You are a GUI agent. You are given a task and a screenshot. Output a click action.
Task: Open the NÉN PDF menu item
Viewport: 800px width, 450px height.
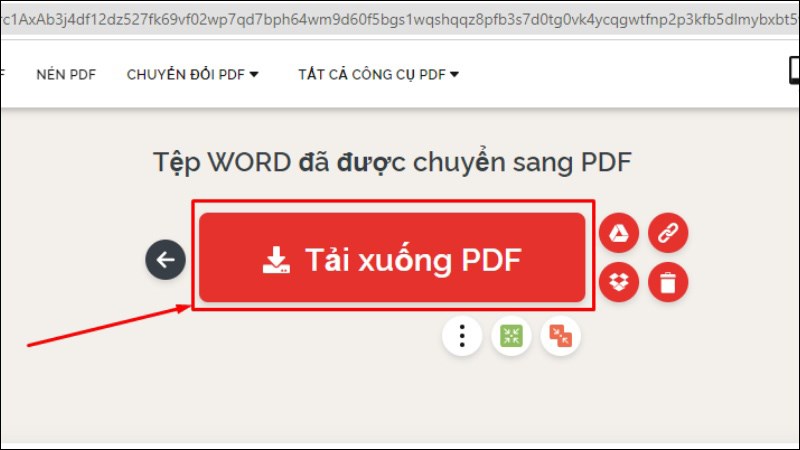[x=66, y=74]
